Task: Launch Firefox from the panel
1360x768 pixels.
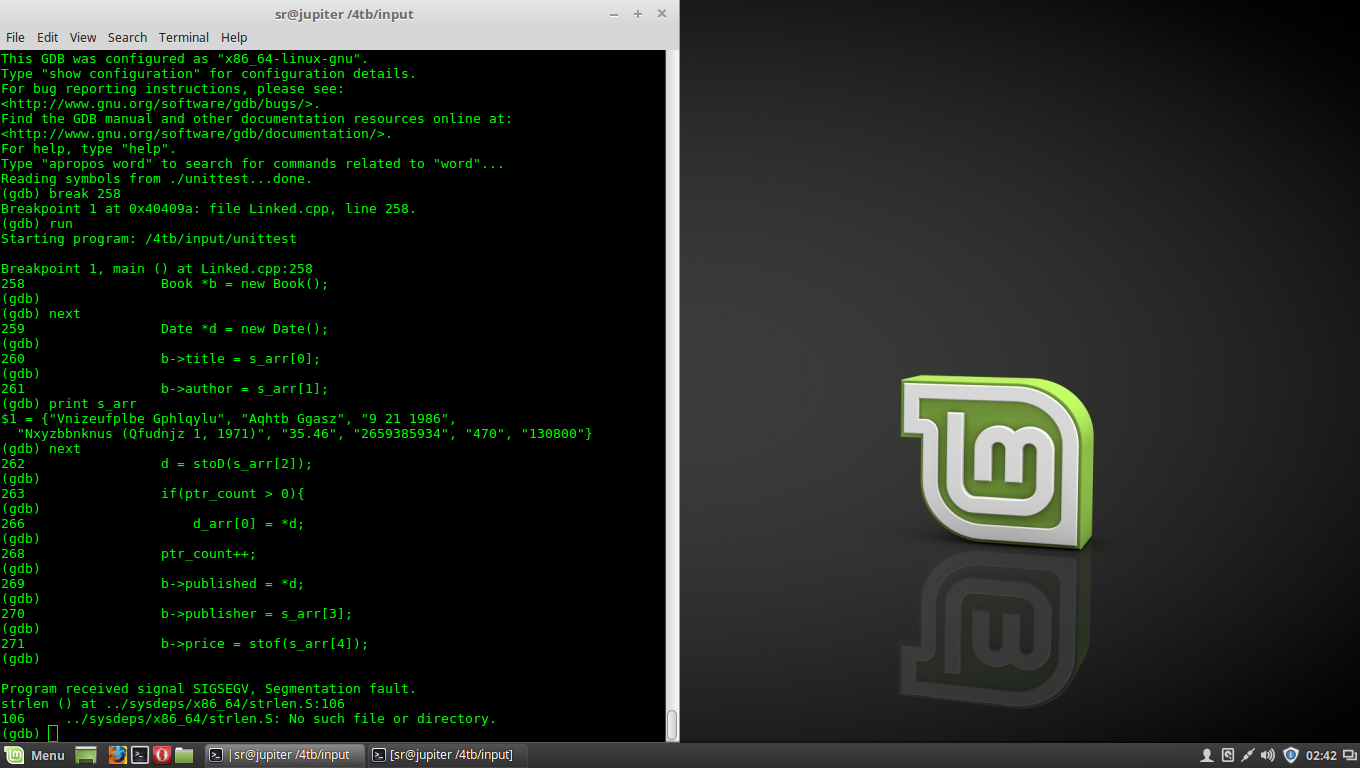Action: coord(118,755)
